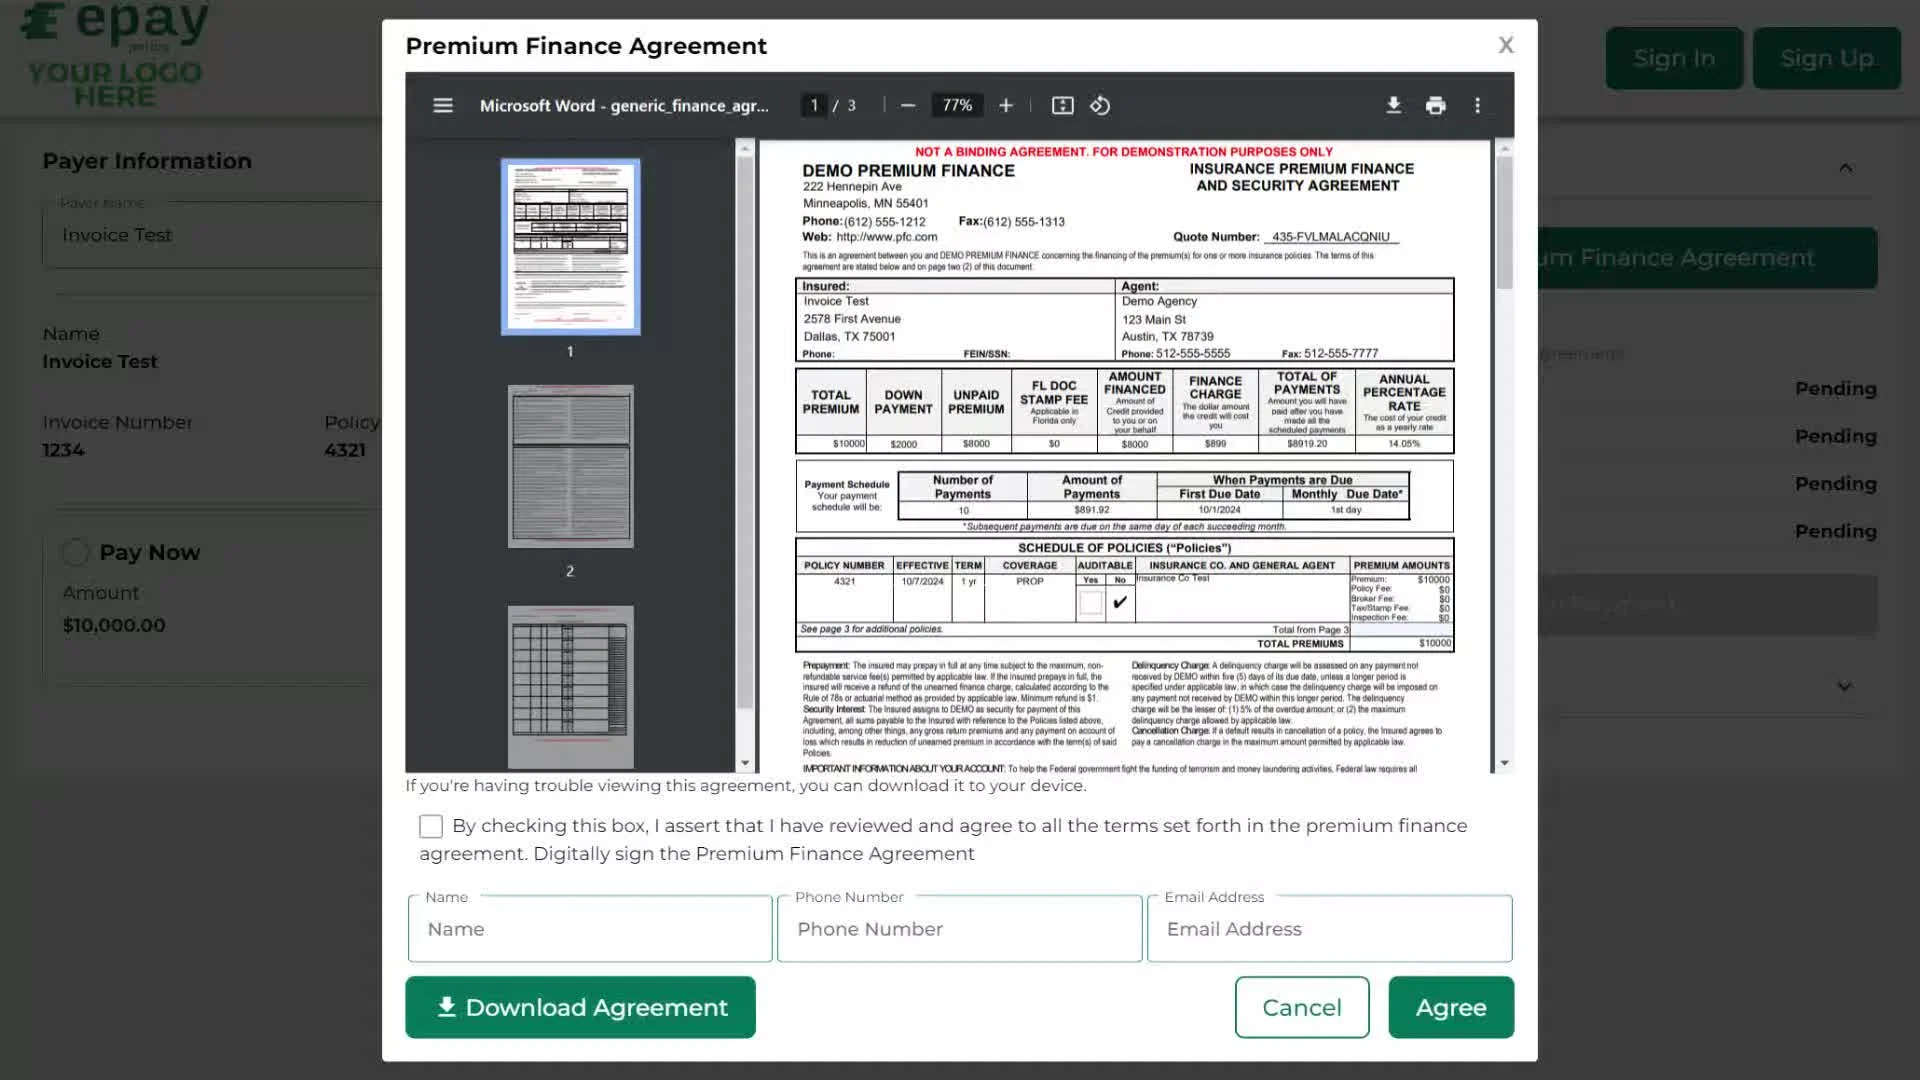Expand the lower right section chevron
1920x1080 pixels.
(x=1845, y=686)
